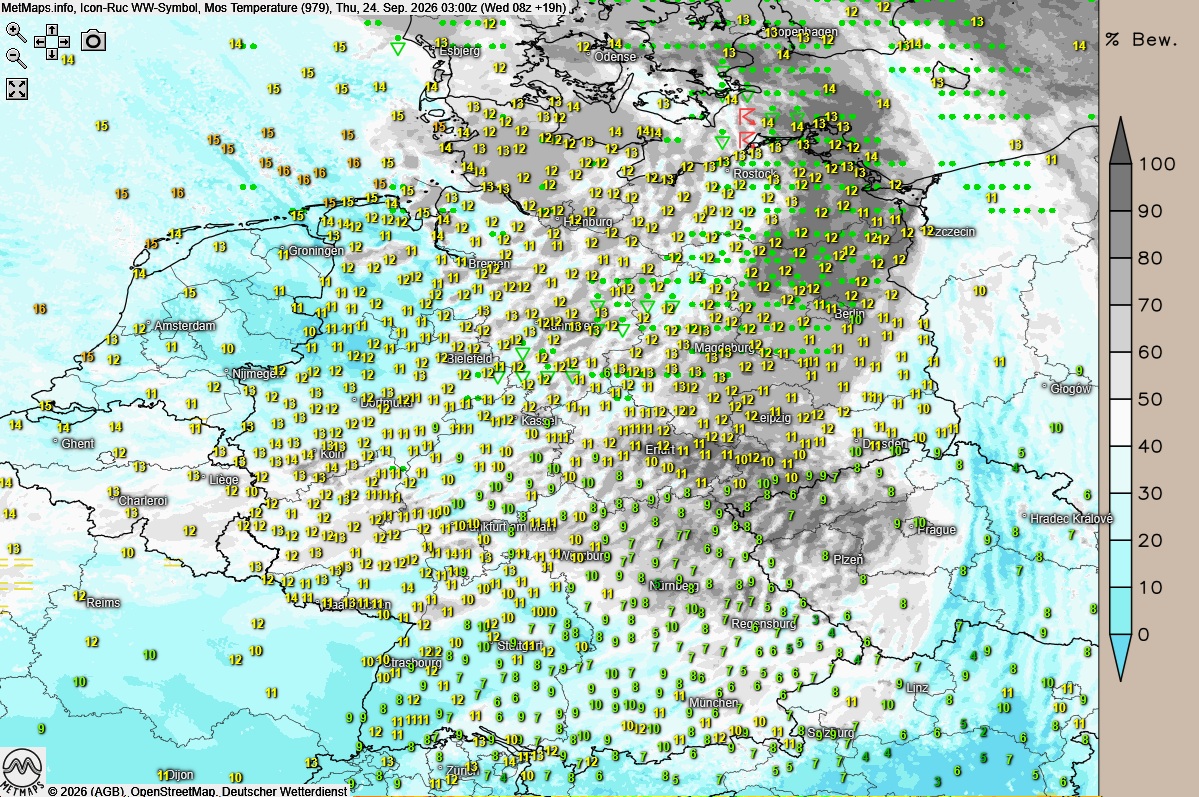Viewport: 1199px width, 797px height.
Task: Click the green shower triangle near Esbjerg
Action: click(x=398, y=48)
